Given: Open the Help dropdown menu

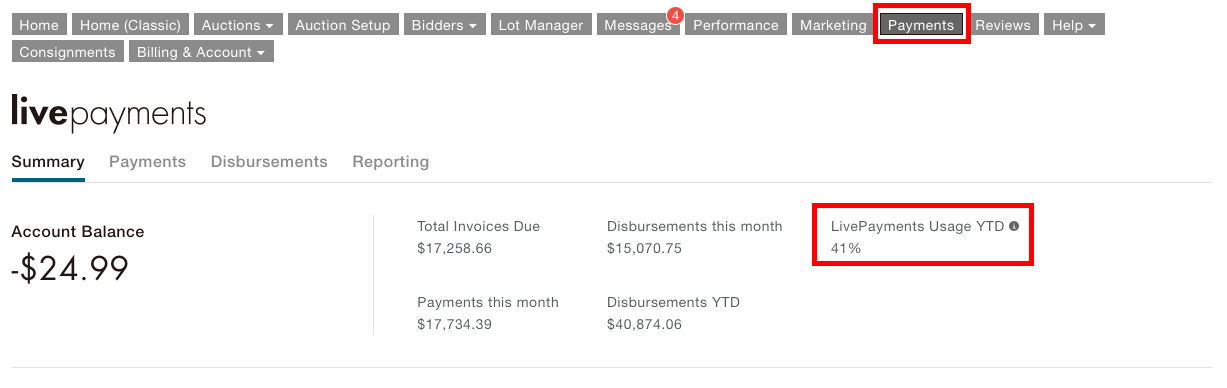Looking at the screenshot, I should [x=1074, y=25].
